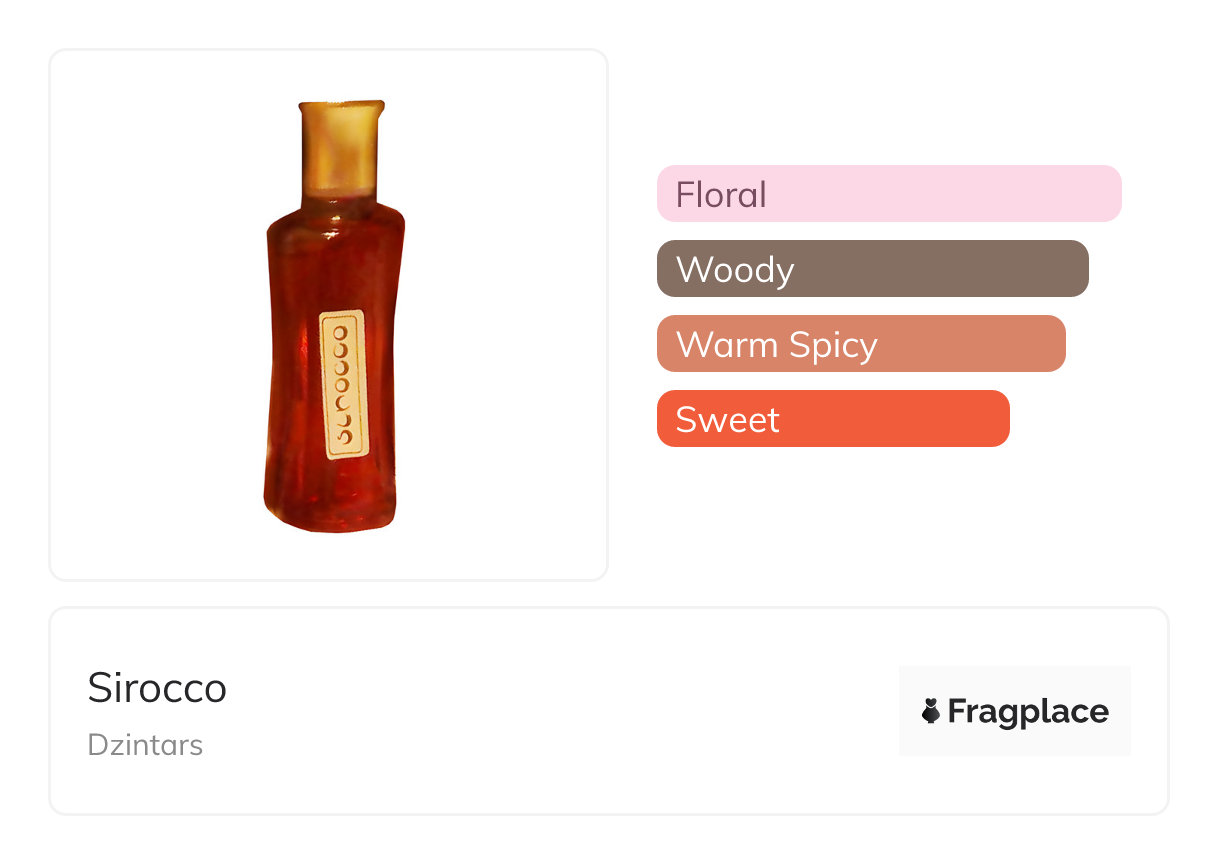Click the "Woody" text label

[x=735, y=270]
